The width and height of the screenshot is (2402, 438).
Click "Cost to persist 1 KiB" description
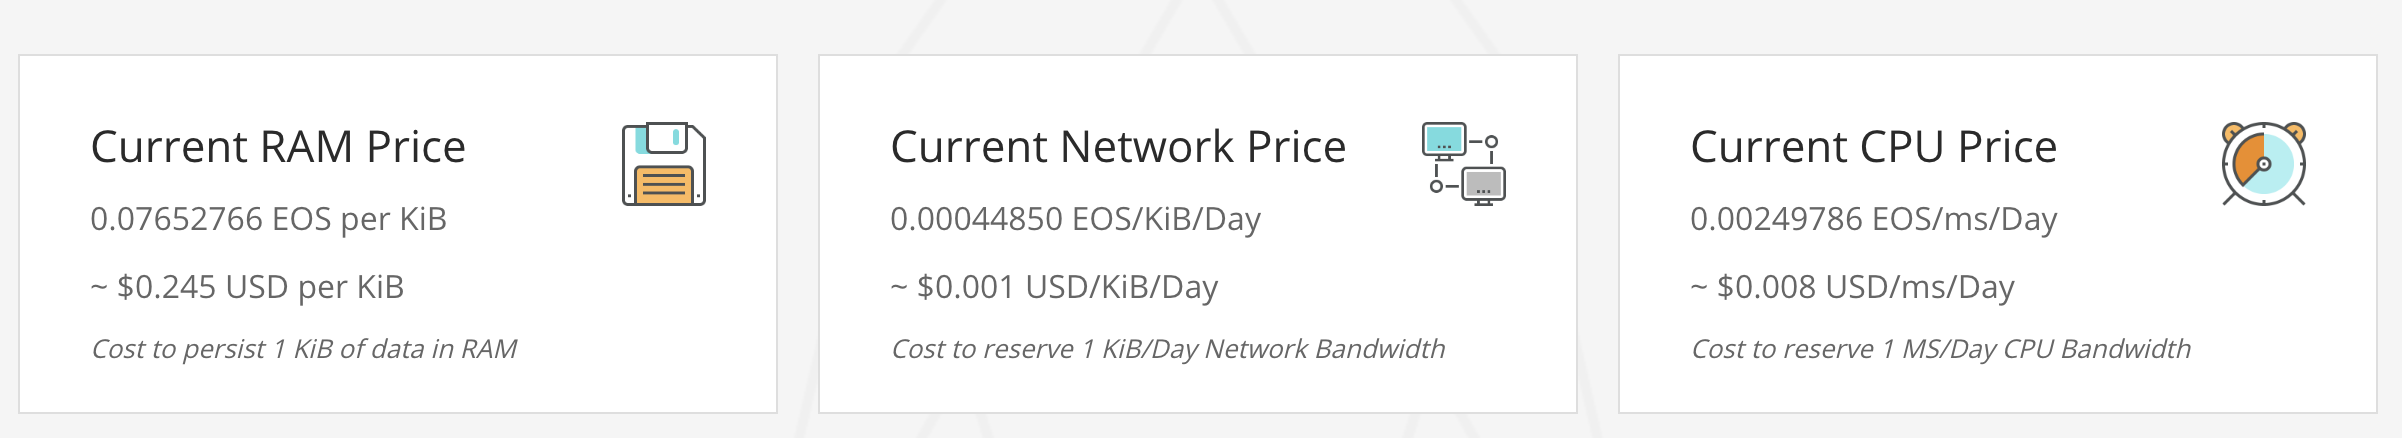pyautogui.click(x=304, y=349)
